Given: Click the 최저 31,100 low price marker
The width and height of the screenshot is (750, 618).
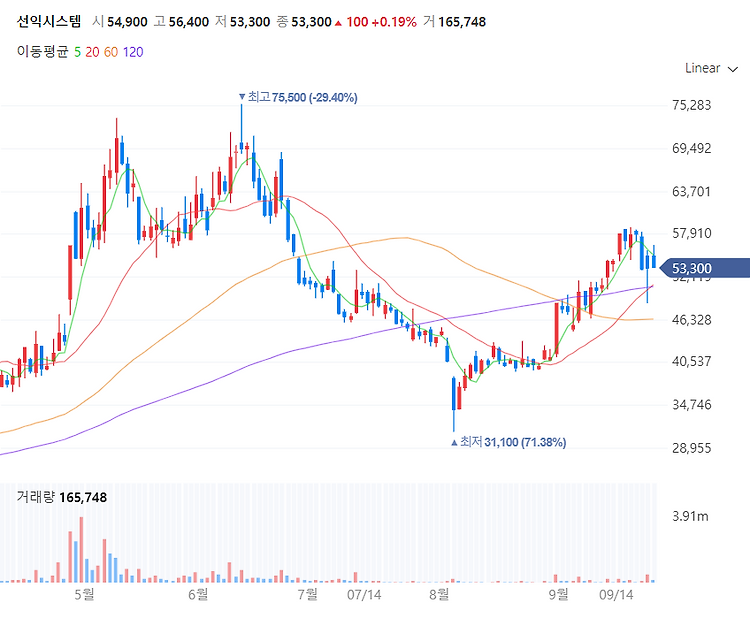Looking at the screenshot, I should pos(508,442).
